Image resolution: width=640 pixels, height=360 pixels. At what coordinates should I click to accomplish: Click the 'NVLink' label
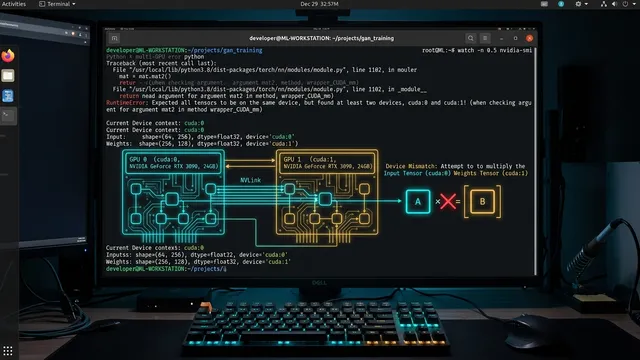(250, 180)
